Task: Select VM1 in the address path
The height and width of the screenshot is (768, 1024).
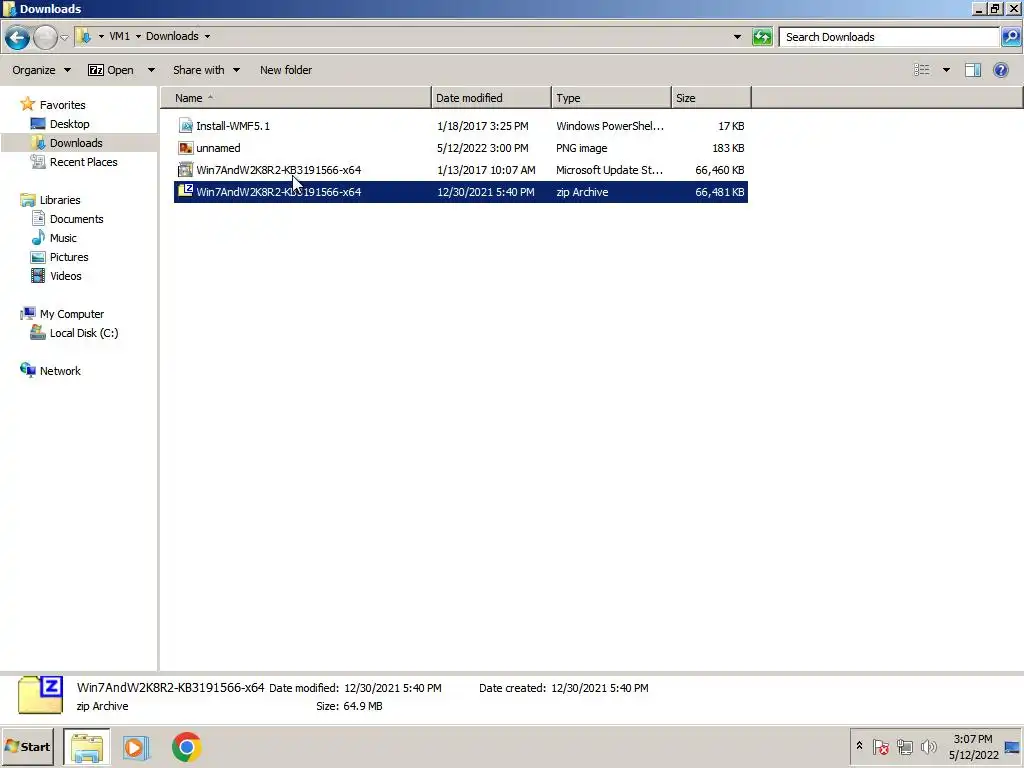Action: click(120, 37)
